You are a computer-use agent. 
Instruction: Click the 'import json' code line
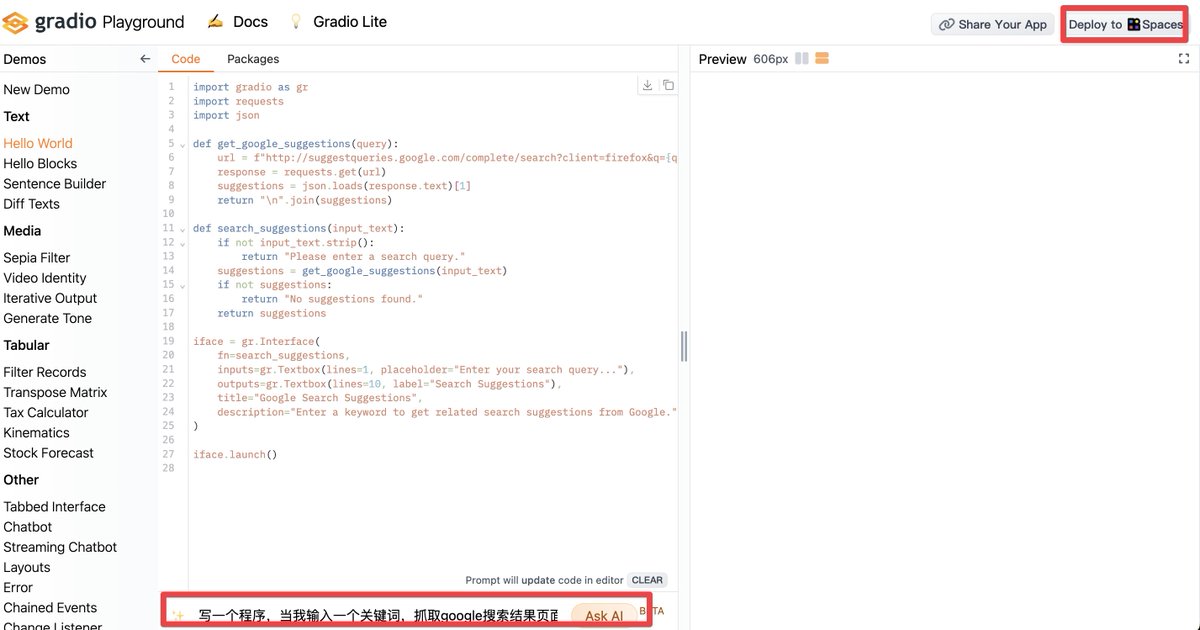point(226,115)
